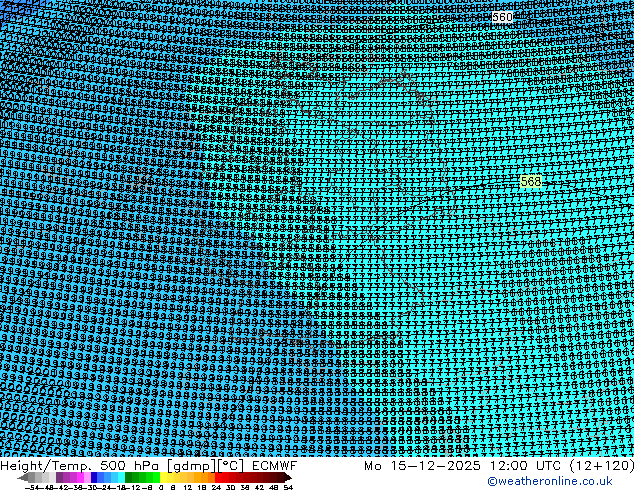Pick the bright yellow legend swatch at 0
634x490 pixels.
(x=163, y=477)
